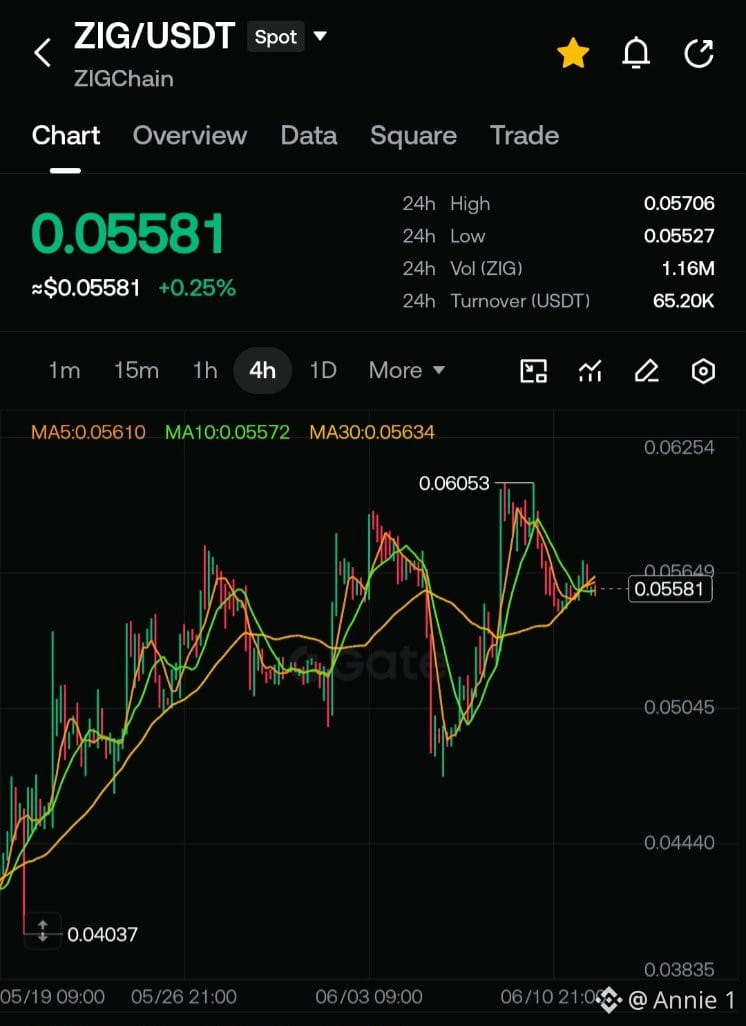Image resolution: width=746 pixels, height=1026 pixels.
Task: Select the 1m timeframe
Action: click(64, 370)
